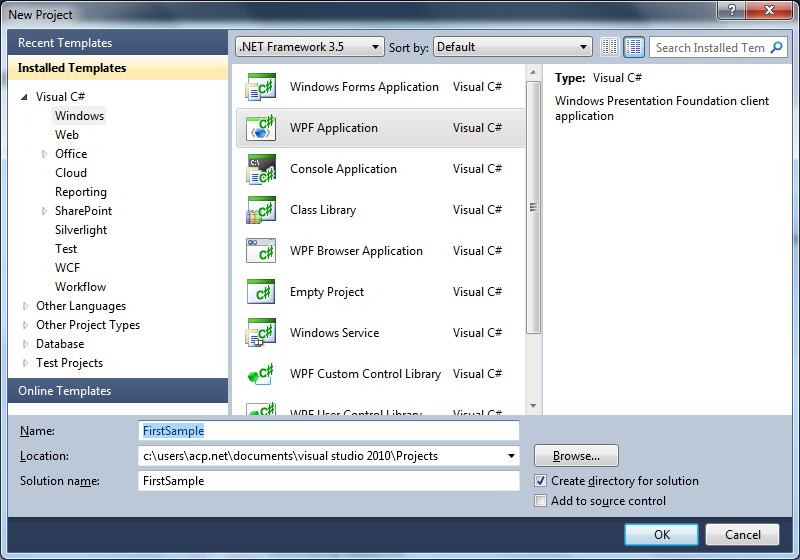Click the template list scroll down arrow

(x=533, y=406)
